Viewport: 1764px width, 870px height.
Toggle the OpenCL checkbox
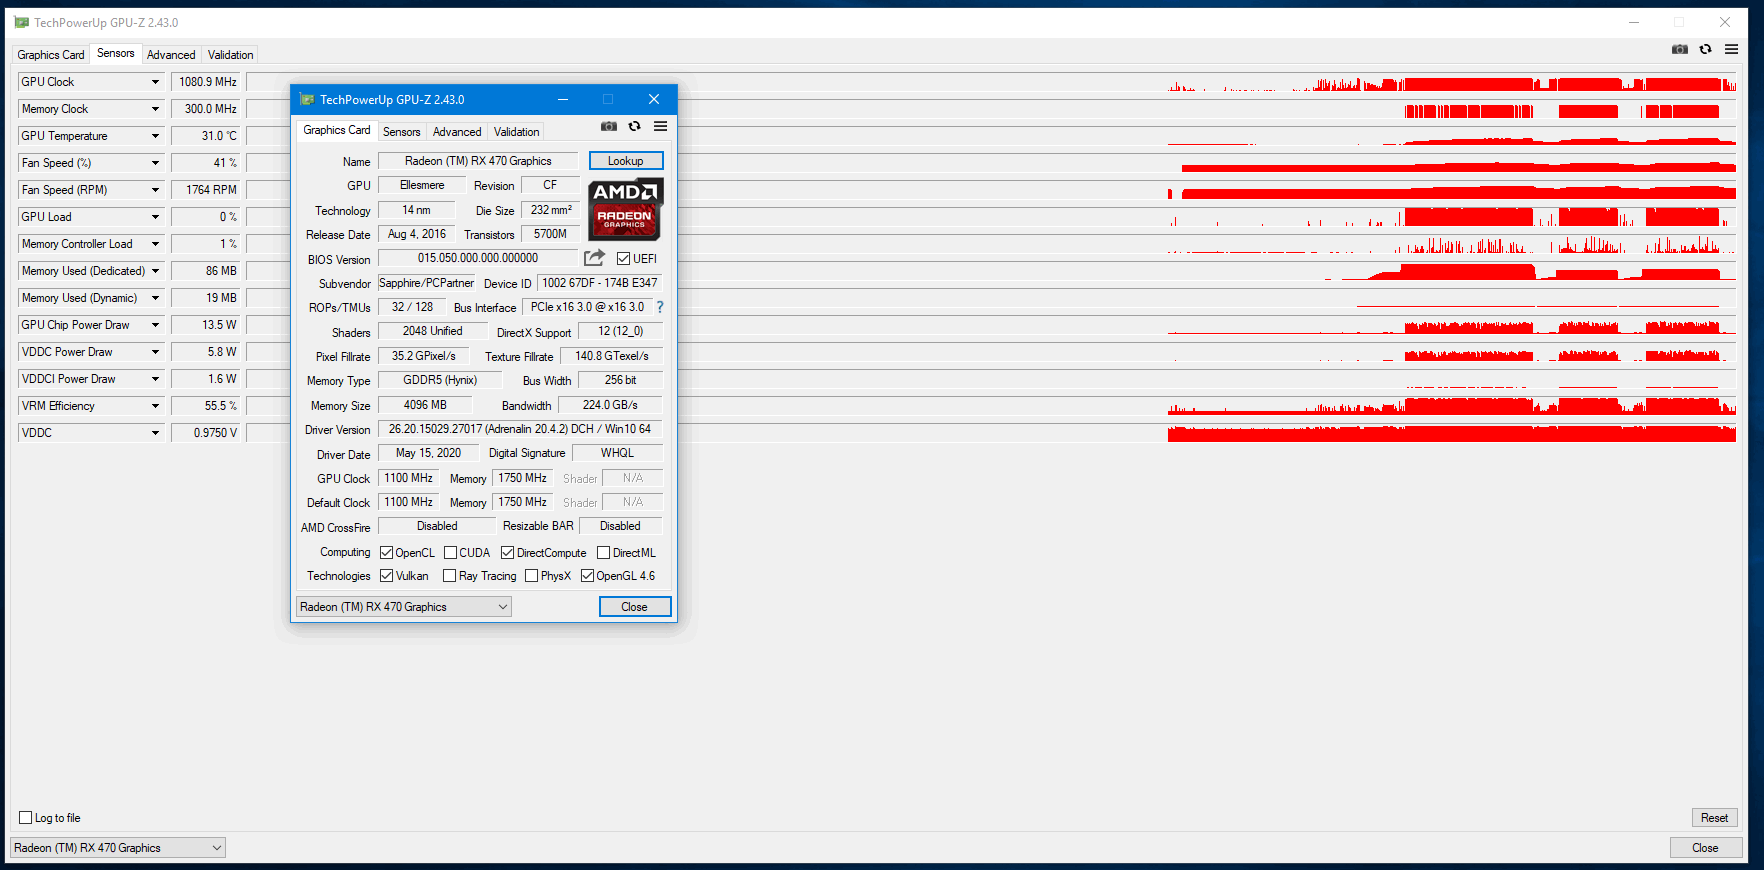tap(387, 553)
